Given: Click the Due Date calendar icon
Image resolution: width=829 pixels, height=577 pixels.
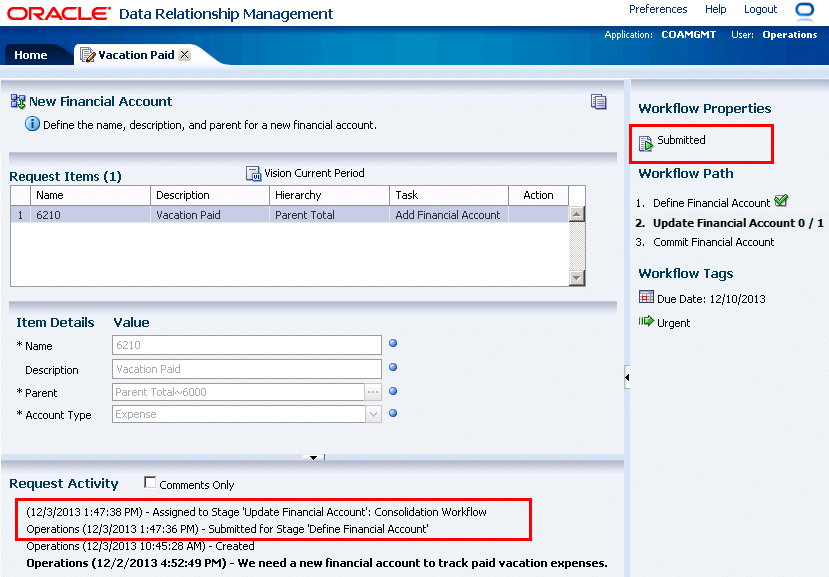Looking at the screenshot, I should 646,297.
